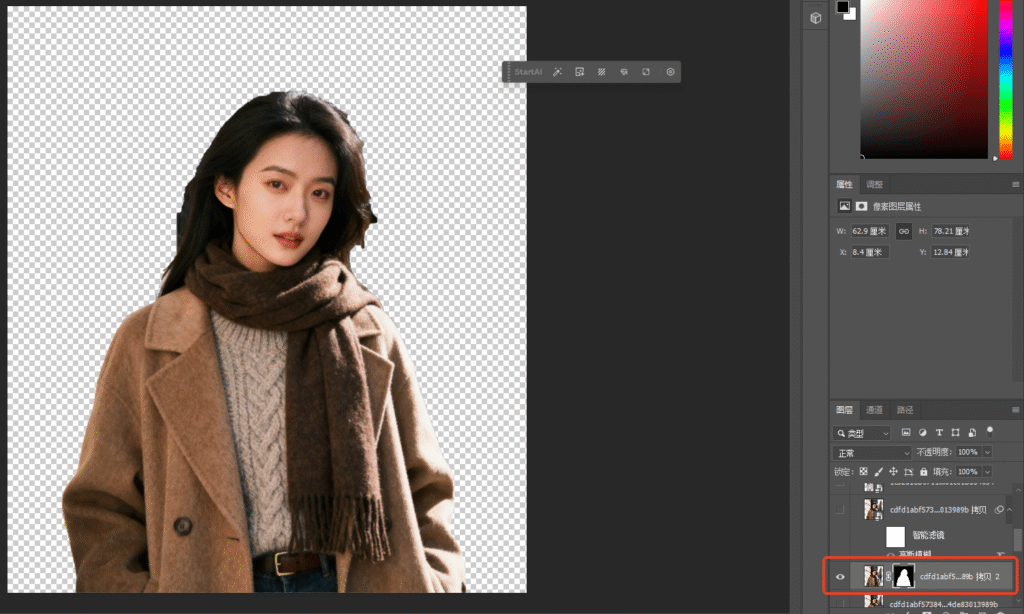Hide the 拷贝 2 layer using eye icon
This screenshot has width=1024, height=614.
coord(840,577)
